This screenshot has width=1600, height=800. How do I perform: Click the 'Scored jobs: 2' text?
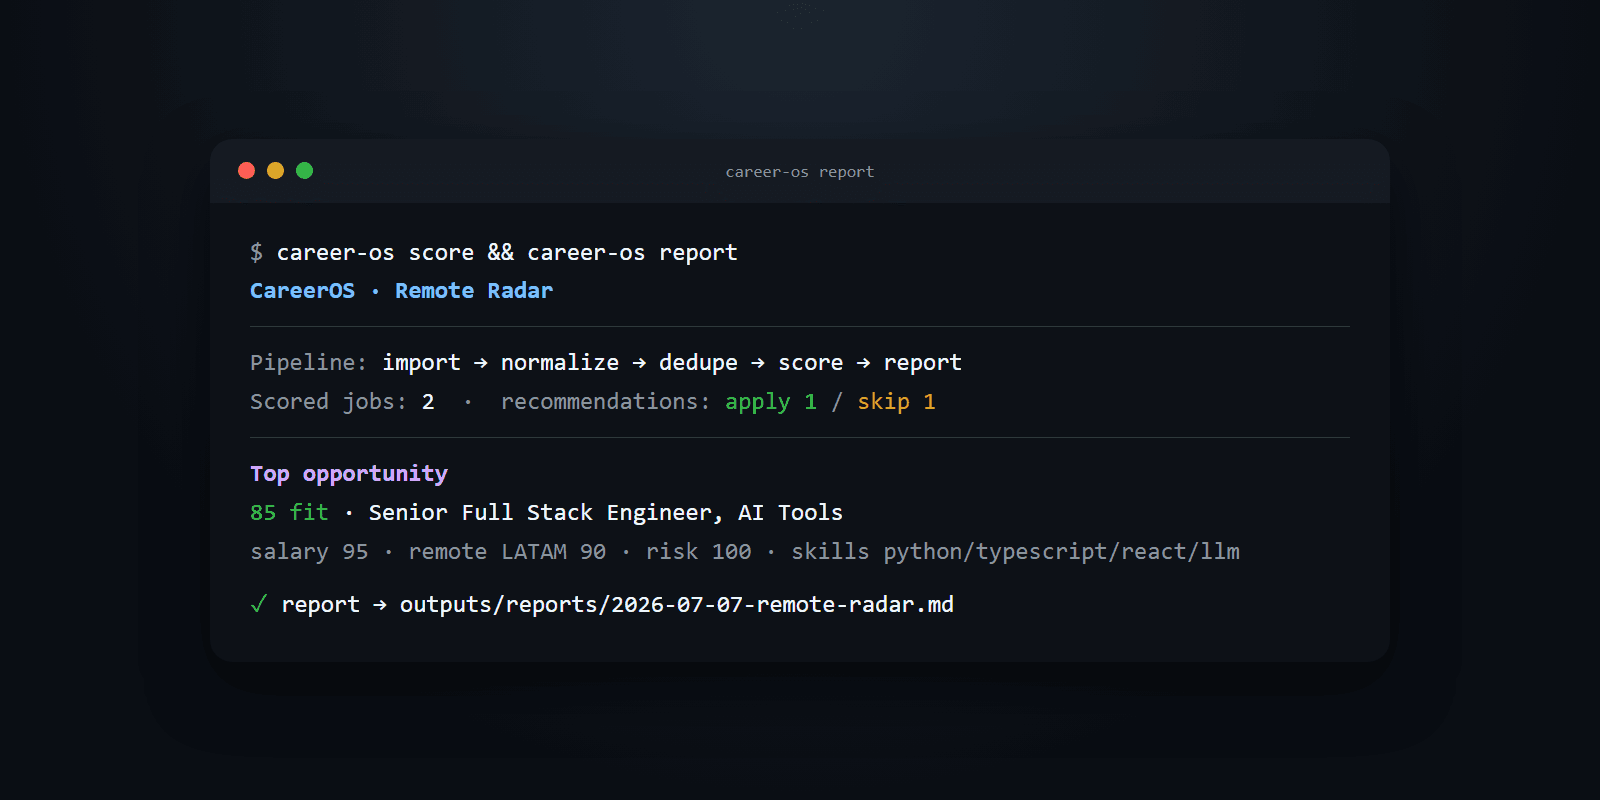click(342, 402)
